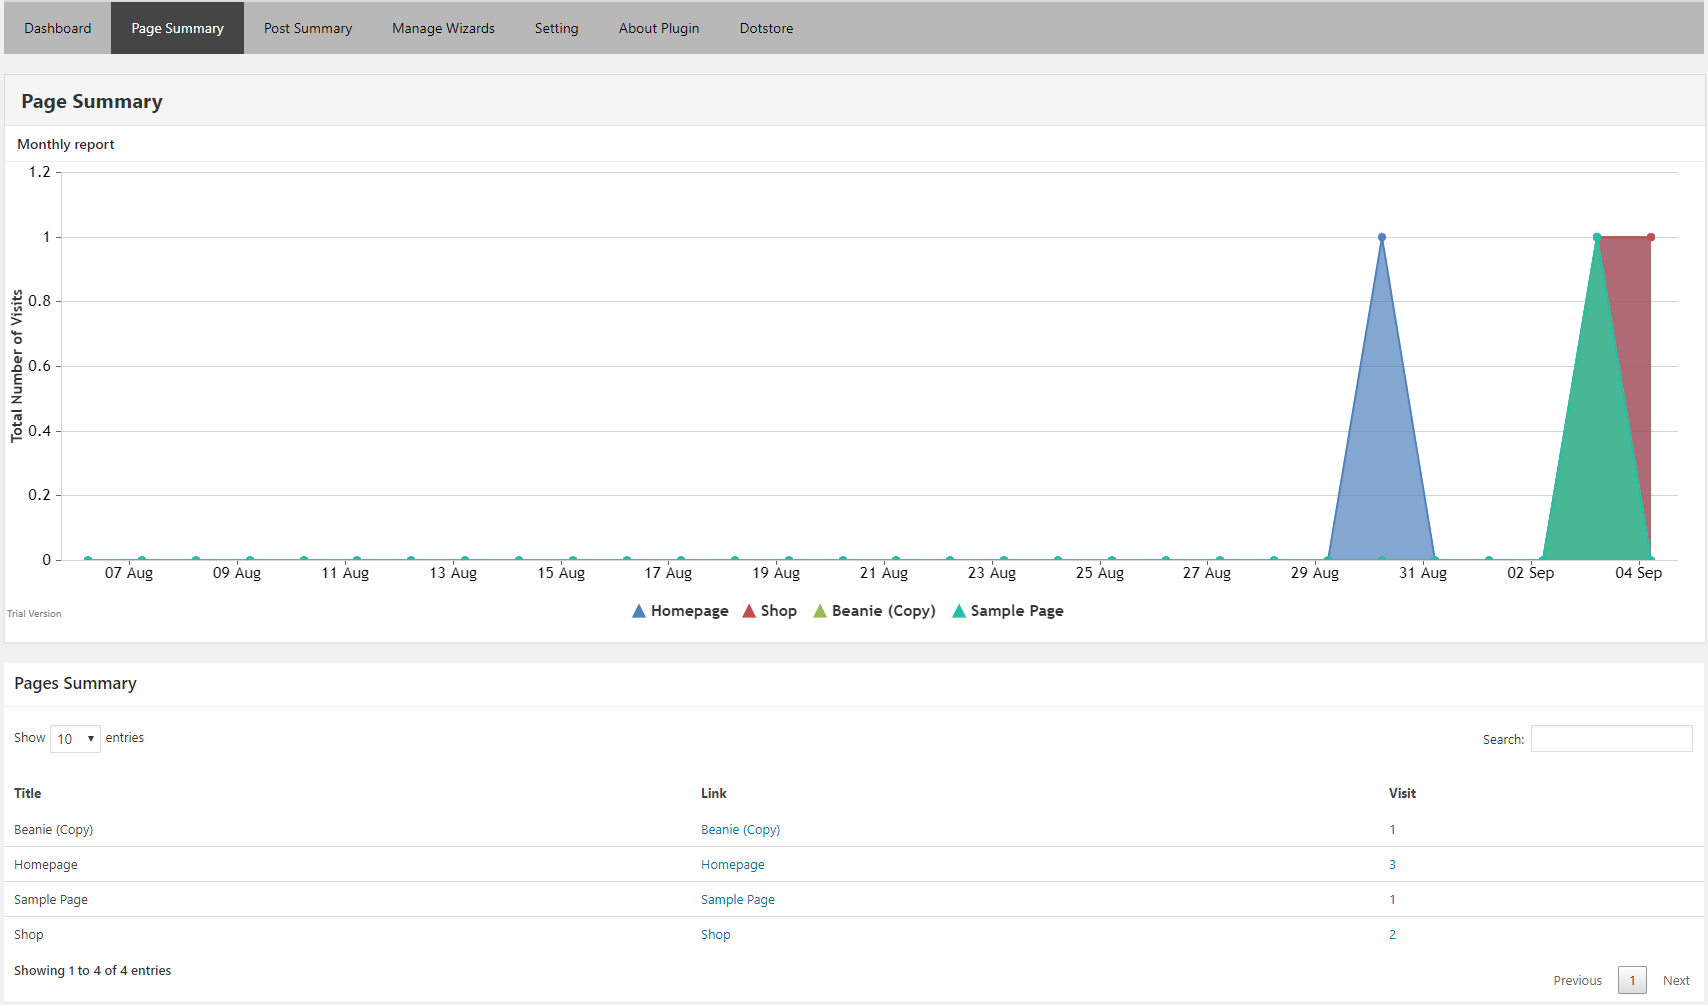Go to Previous page of entries
This screenshot has width=1708, height=1005.
coord(1577,981)
